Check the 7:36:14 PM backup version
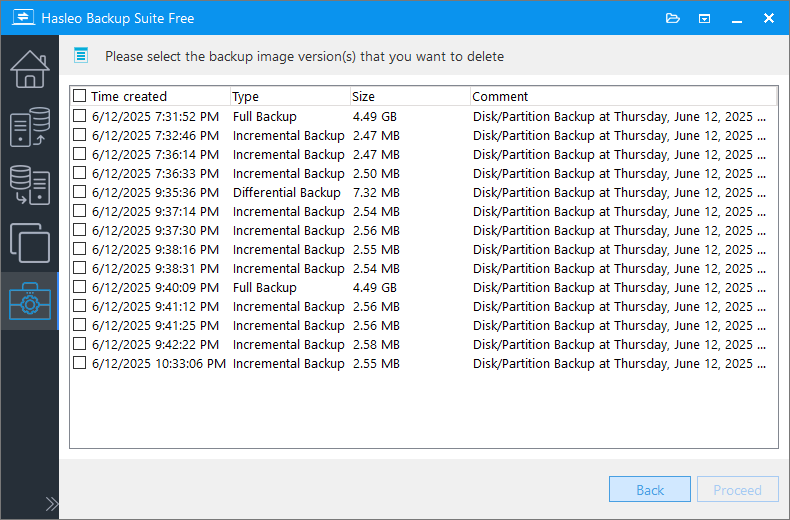 pyautogui.click(x=80, y=154)
